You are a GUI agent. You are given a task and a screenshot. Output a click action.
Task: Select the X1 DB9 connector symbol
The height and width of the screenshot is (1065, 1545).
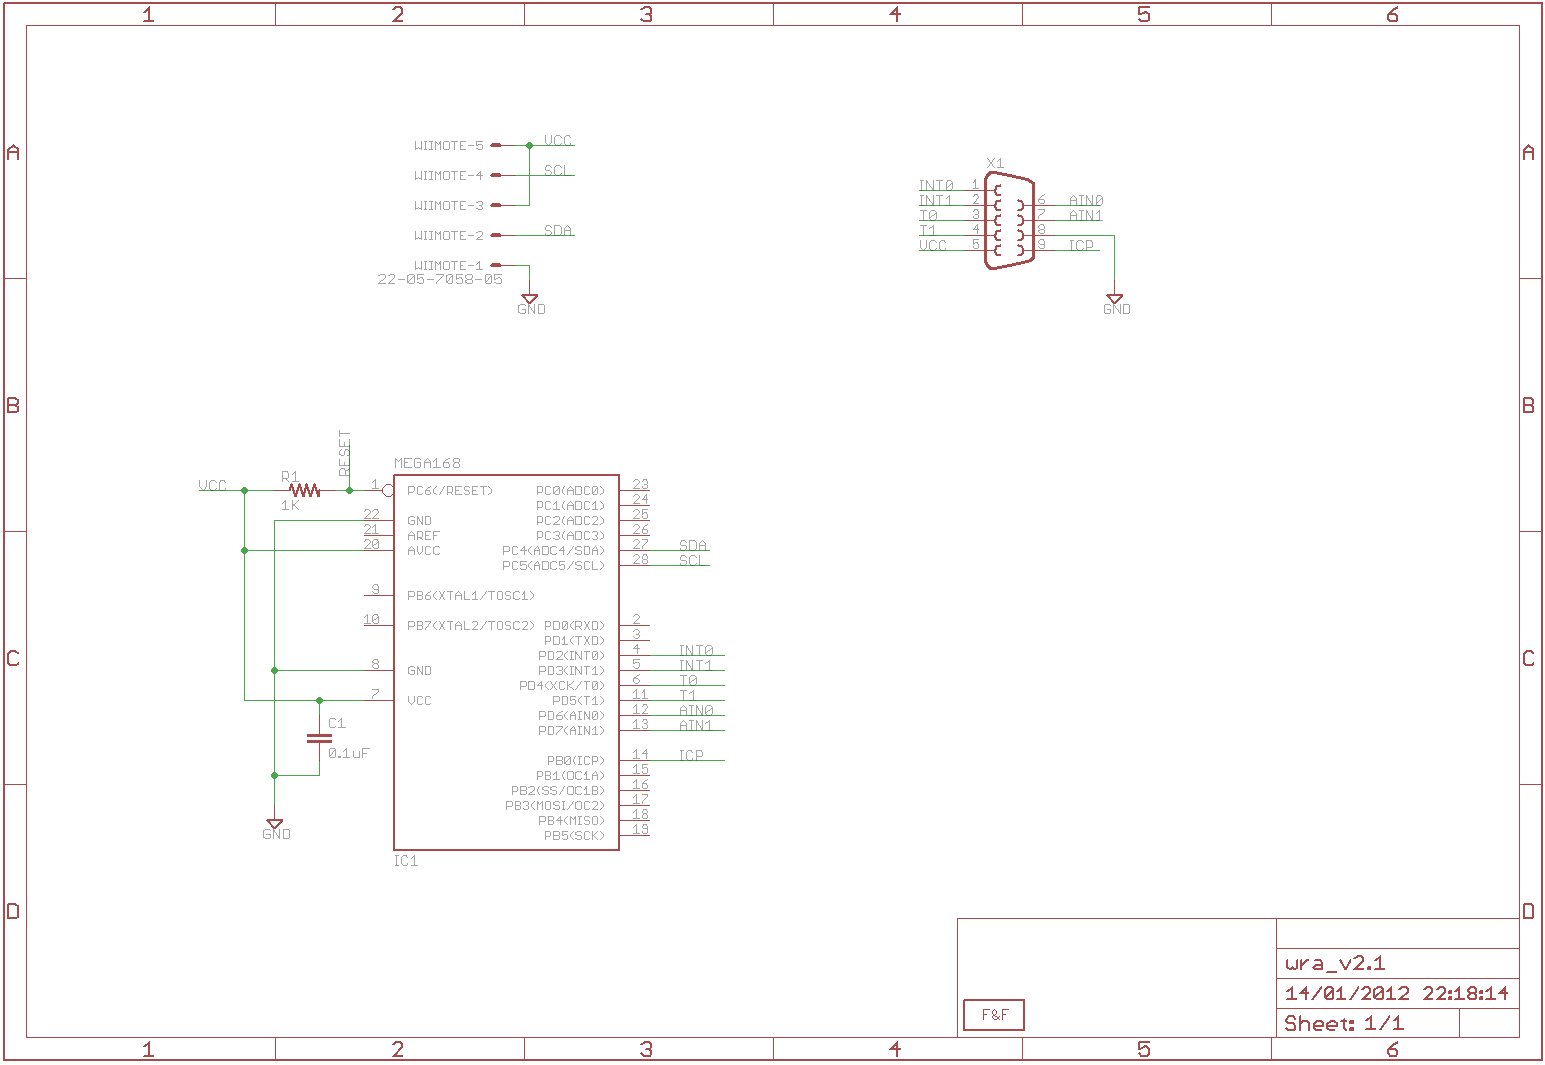(x=1008, y=221)
